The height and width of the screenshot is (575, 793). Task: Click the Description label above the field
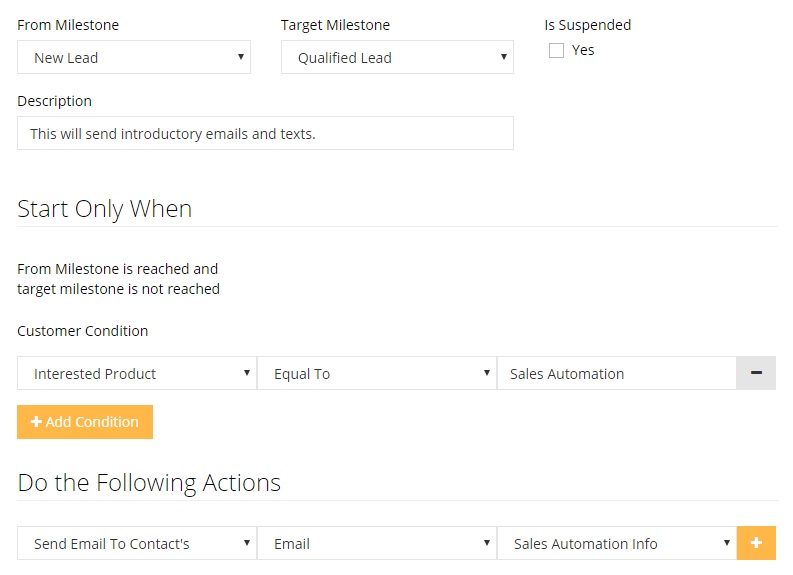[x=54, y=101]
